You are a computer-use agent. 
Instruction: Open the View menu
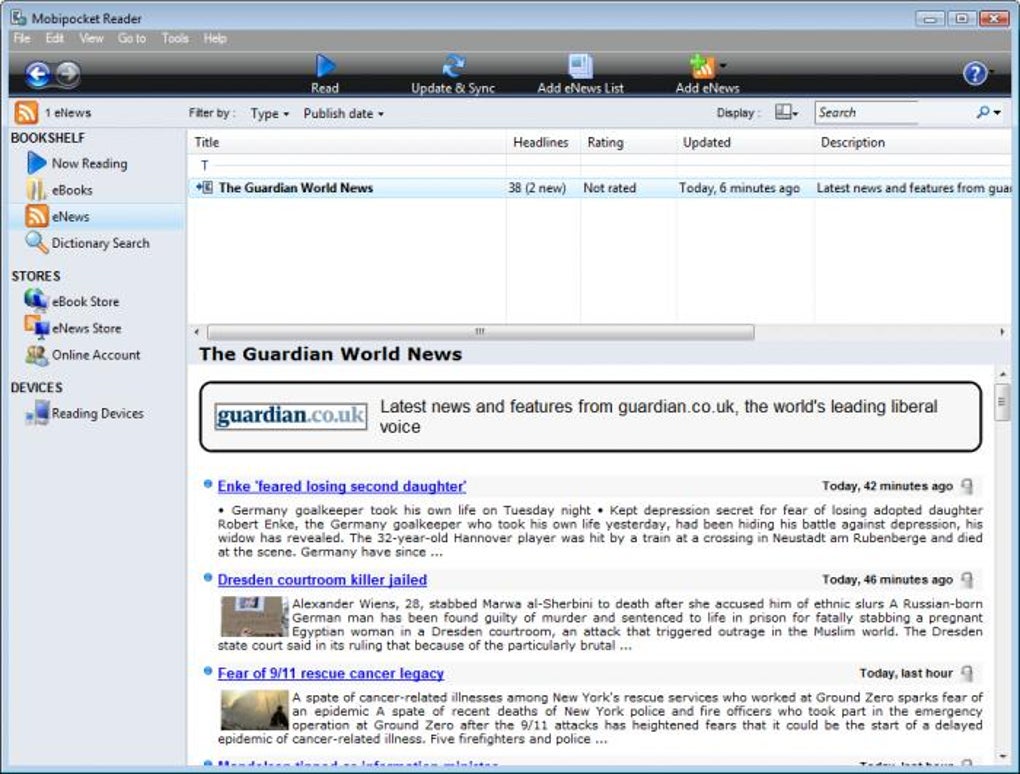click(92, 38)
